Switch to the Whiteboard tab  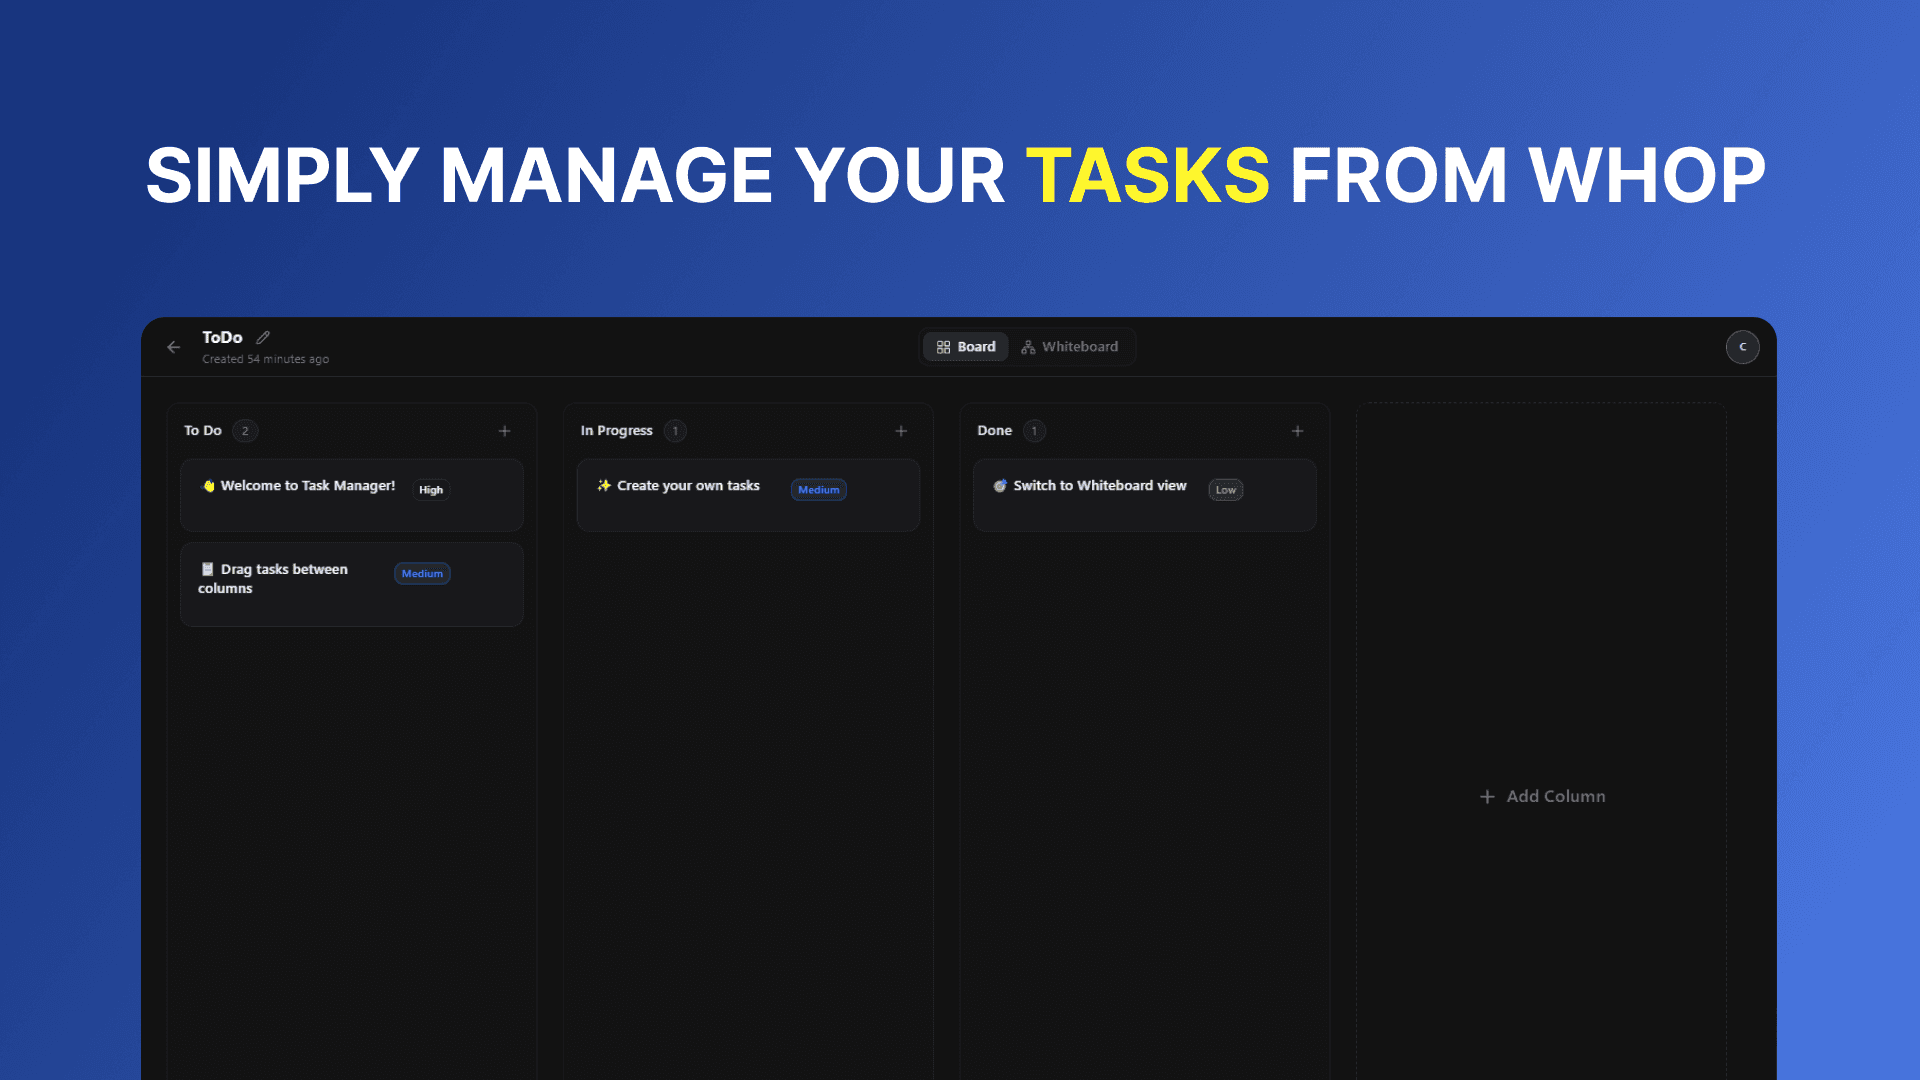[x=1070, y=347]
